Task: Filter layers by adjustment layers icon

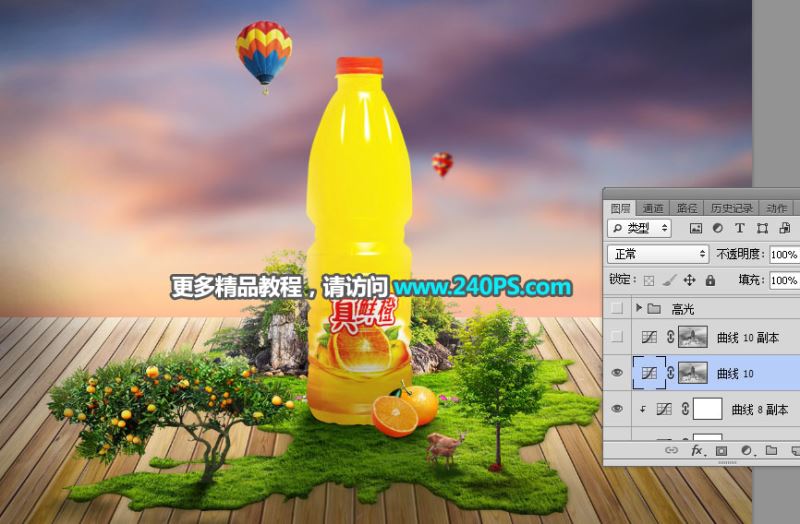Action: tap(717, 228)
